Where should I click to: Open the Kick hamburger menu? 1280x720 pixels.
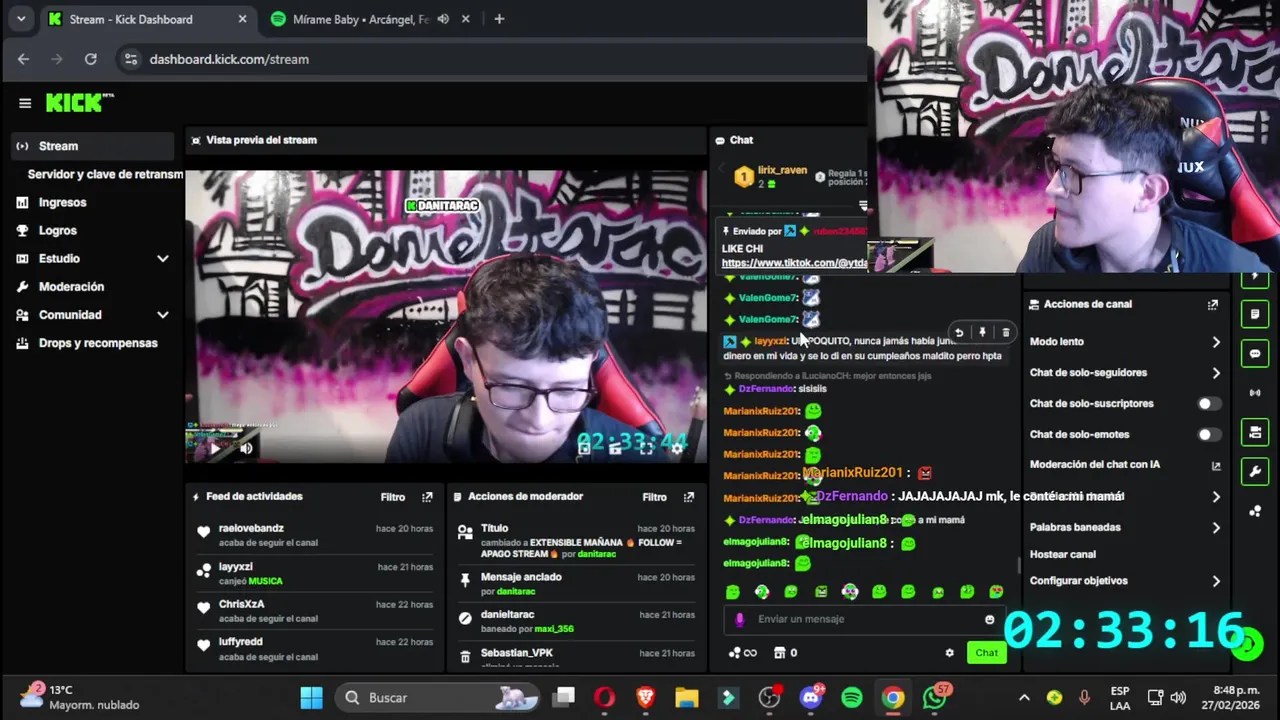(x=25, y=103)
